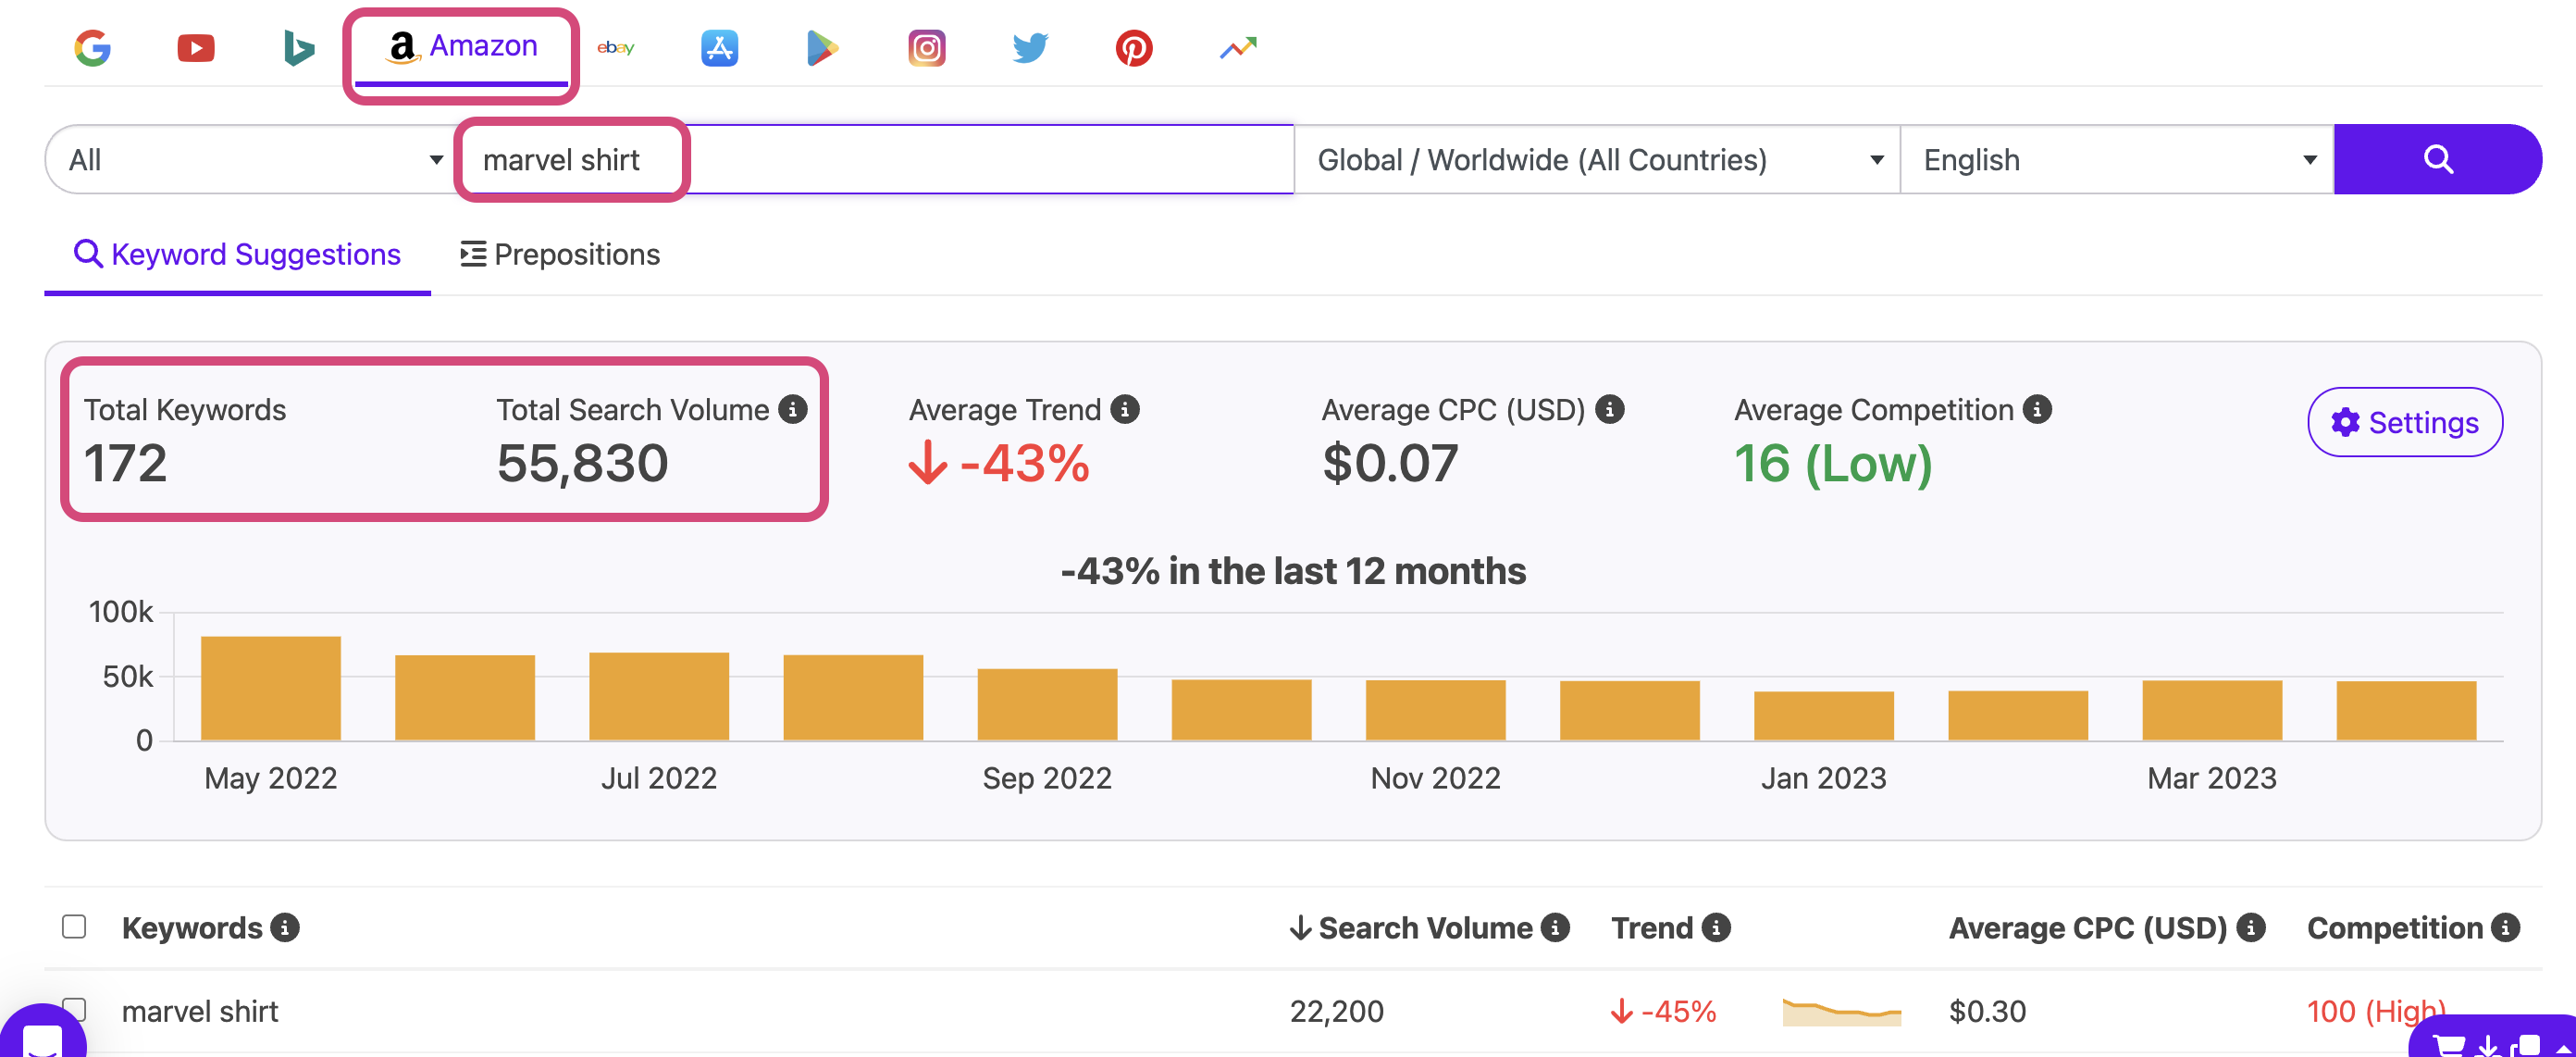The width and height of the screenshot is (2576, 1057).
Task: Open the eBay keyword source
Action: (x=615, y=47)
